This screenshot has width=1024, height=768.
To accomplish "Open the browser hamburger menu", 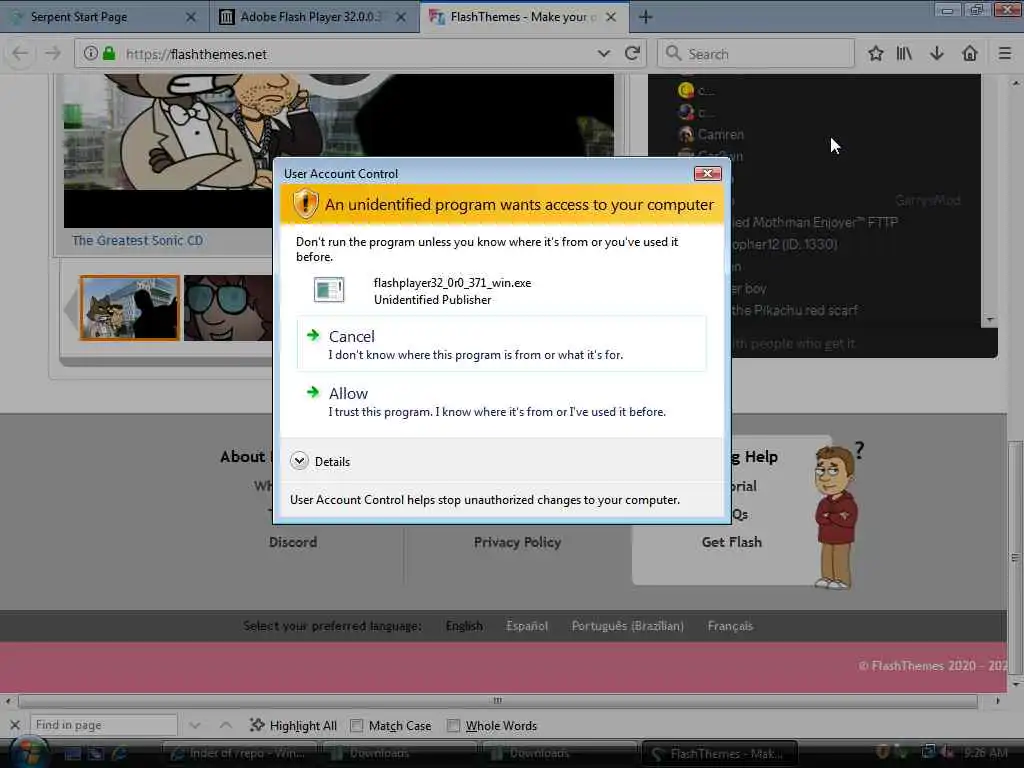I will click(1004, 54).
